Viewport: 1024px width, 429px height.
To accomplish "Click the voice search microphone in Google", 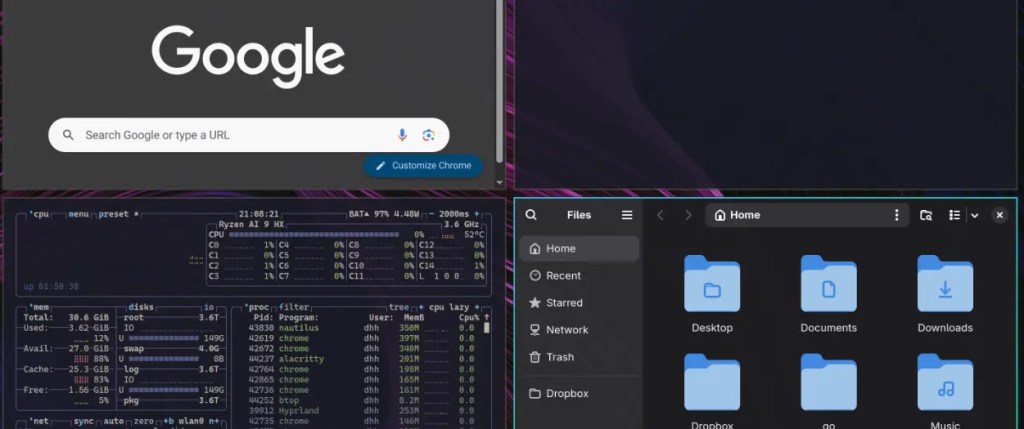I will point(402,135).
